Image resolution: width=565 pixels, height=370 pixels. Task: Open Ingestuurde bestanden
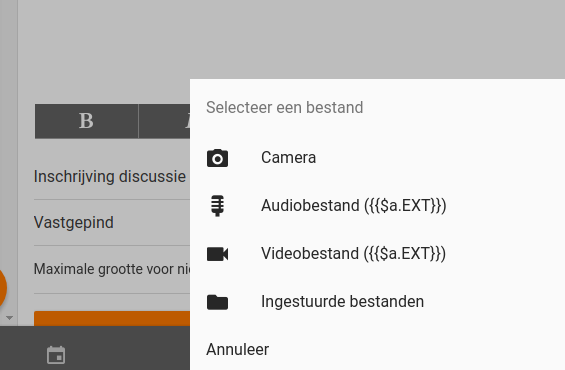coord(342,302)
